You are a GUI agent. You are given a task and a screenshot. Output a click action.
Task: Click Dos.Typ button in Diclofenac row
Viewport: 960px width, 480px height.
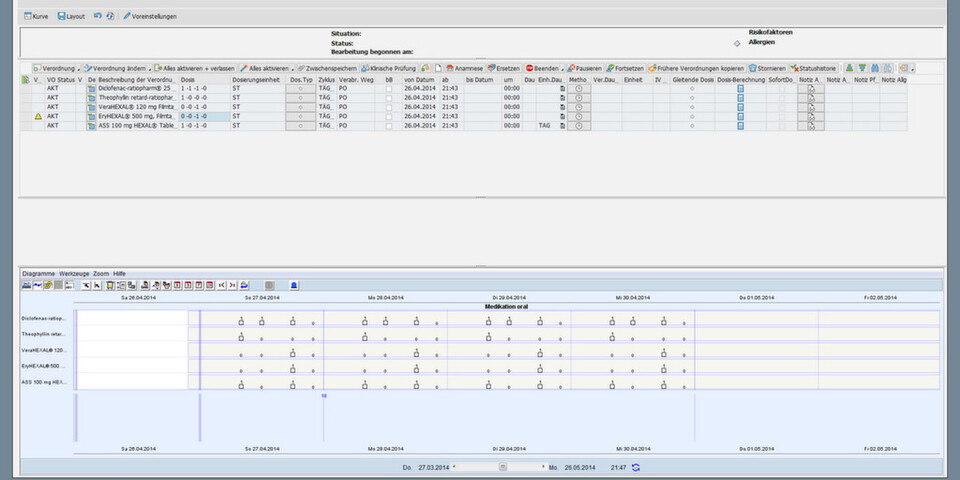pos(301,89)
